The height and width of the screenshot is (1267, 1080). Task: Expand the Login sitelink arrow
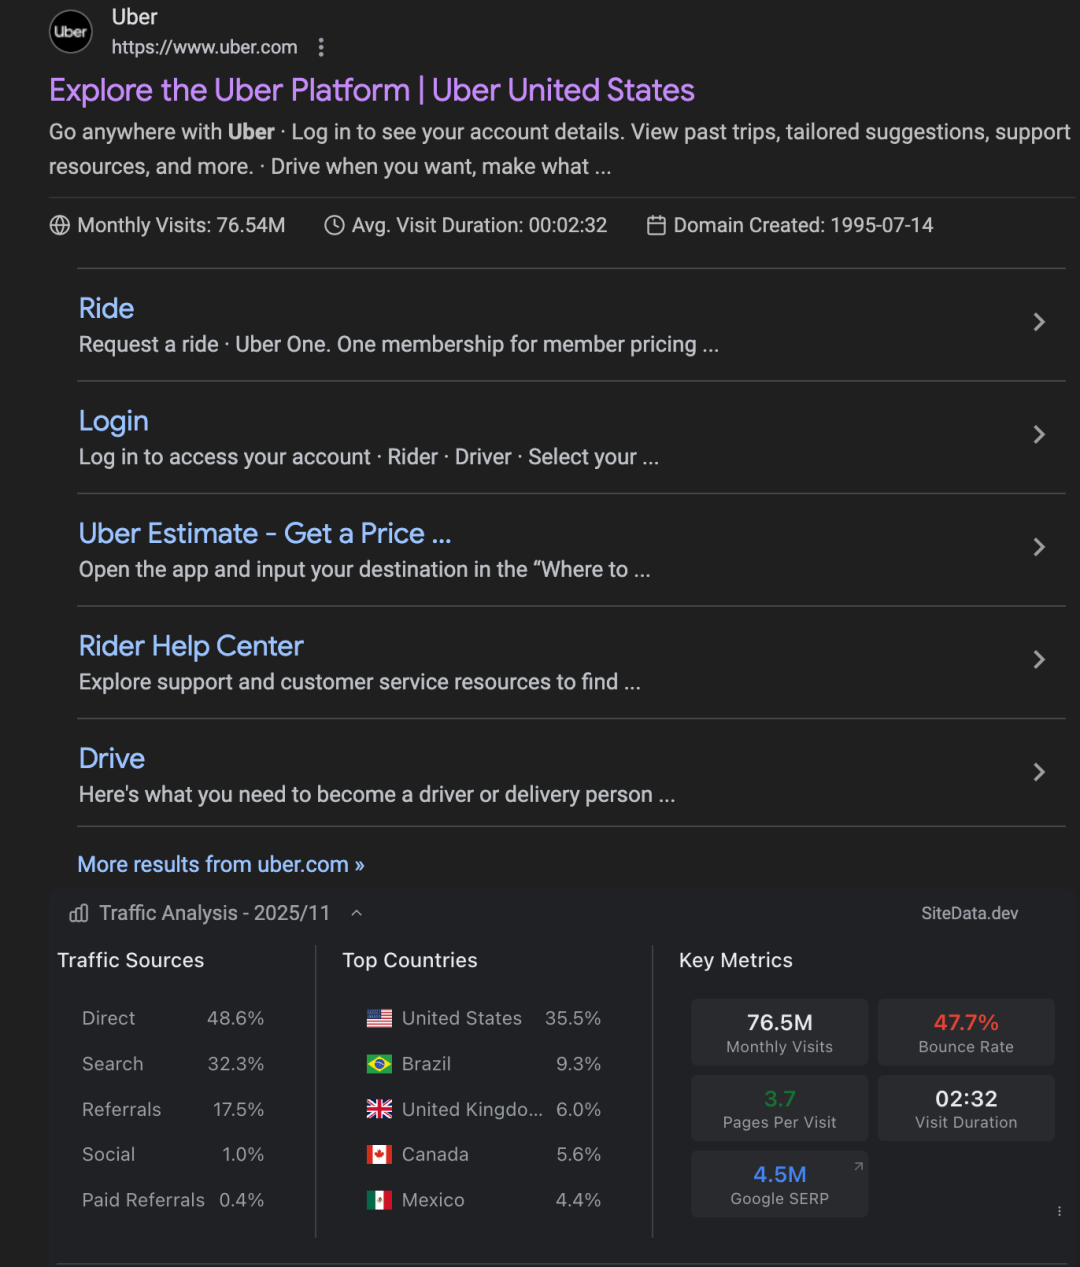pyautogui.click(x=1039, y=434)
